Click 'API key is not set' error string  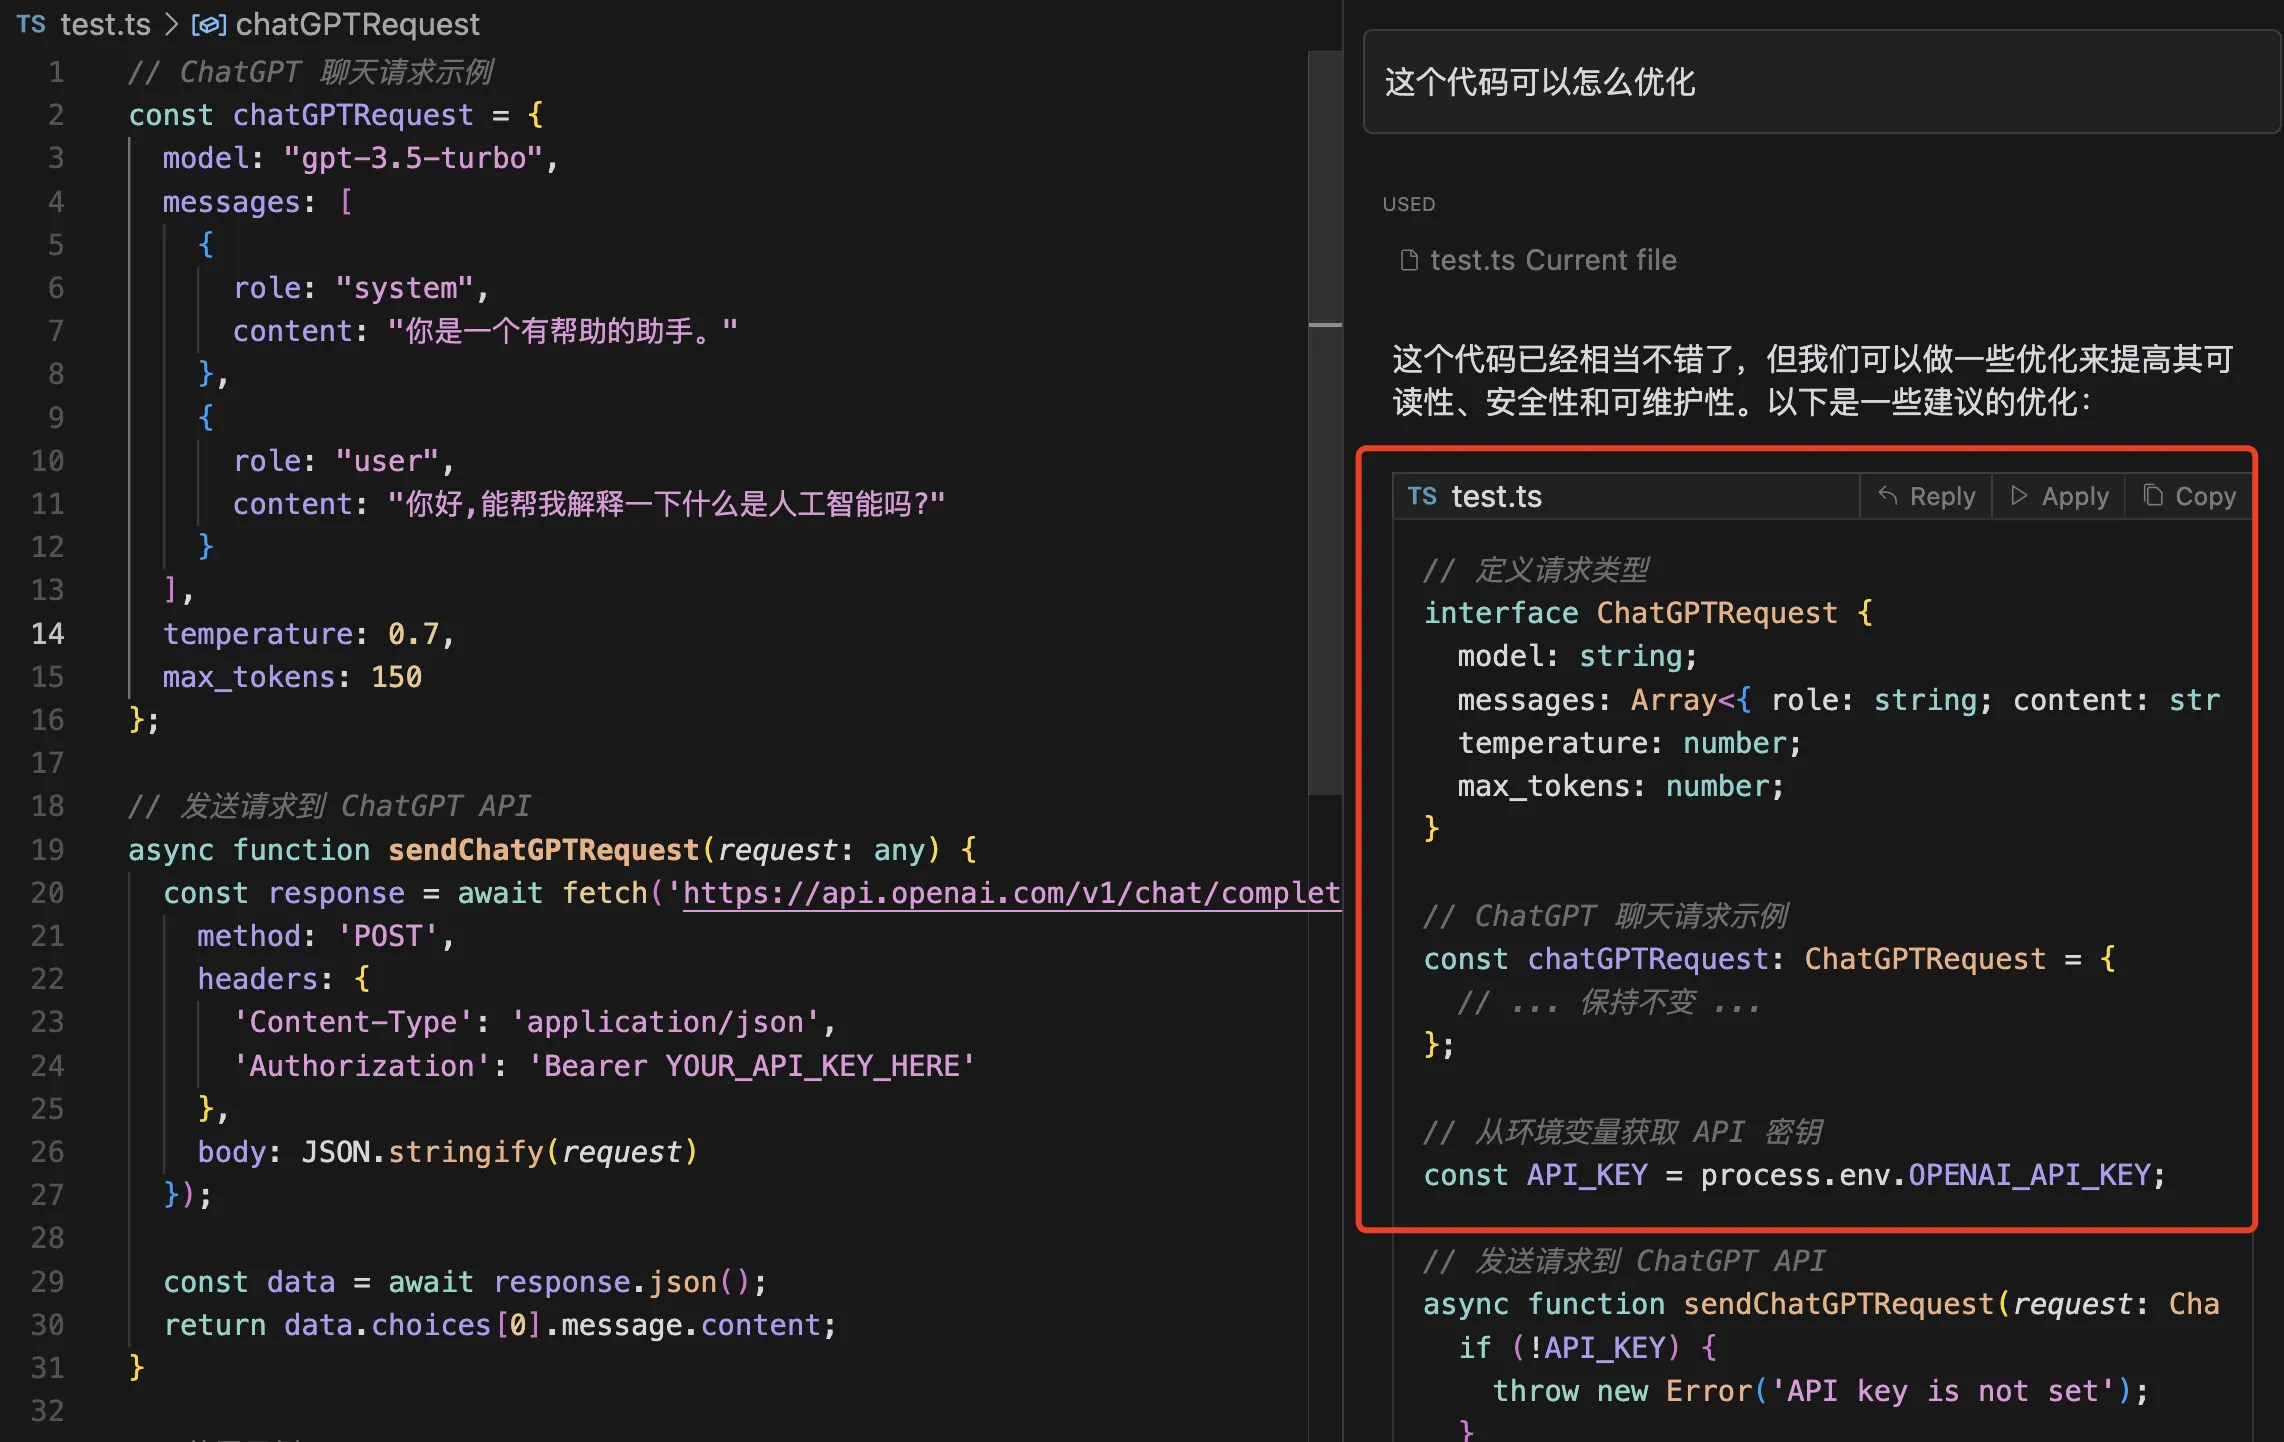point(1942,1391)
